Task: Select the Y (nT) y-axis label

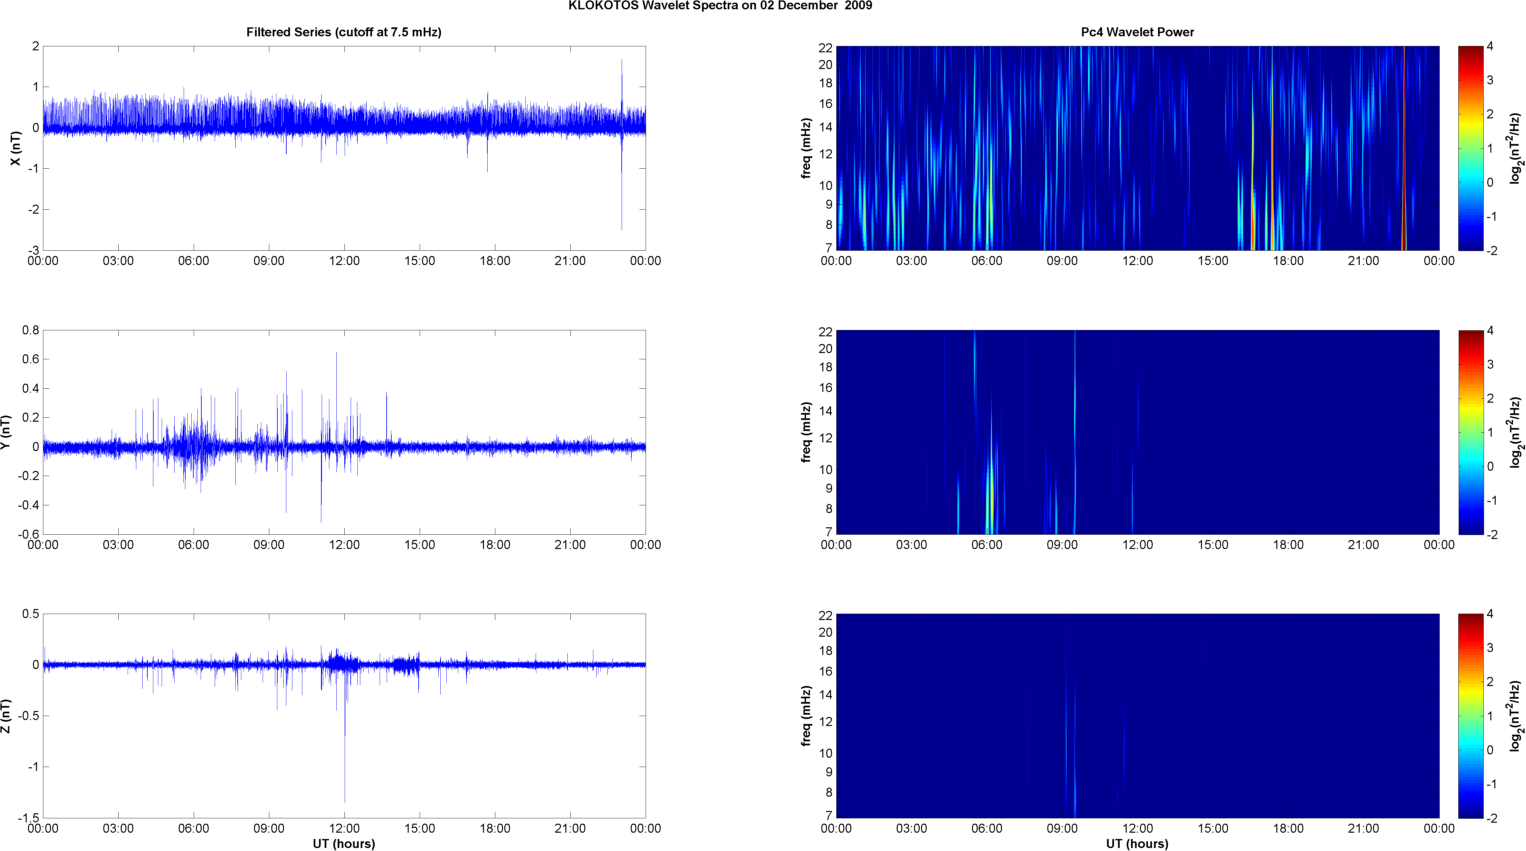Action: tap(7, 432)
